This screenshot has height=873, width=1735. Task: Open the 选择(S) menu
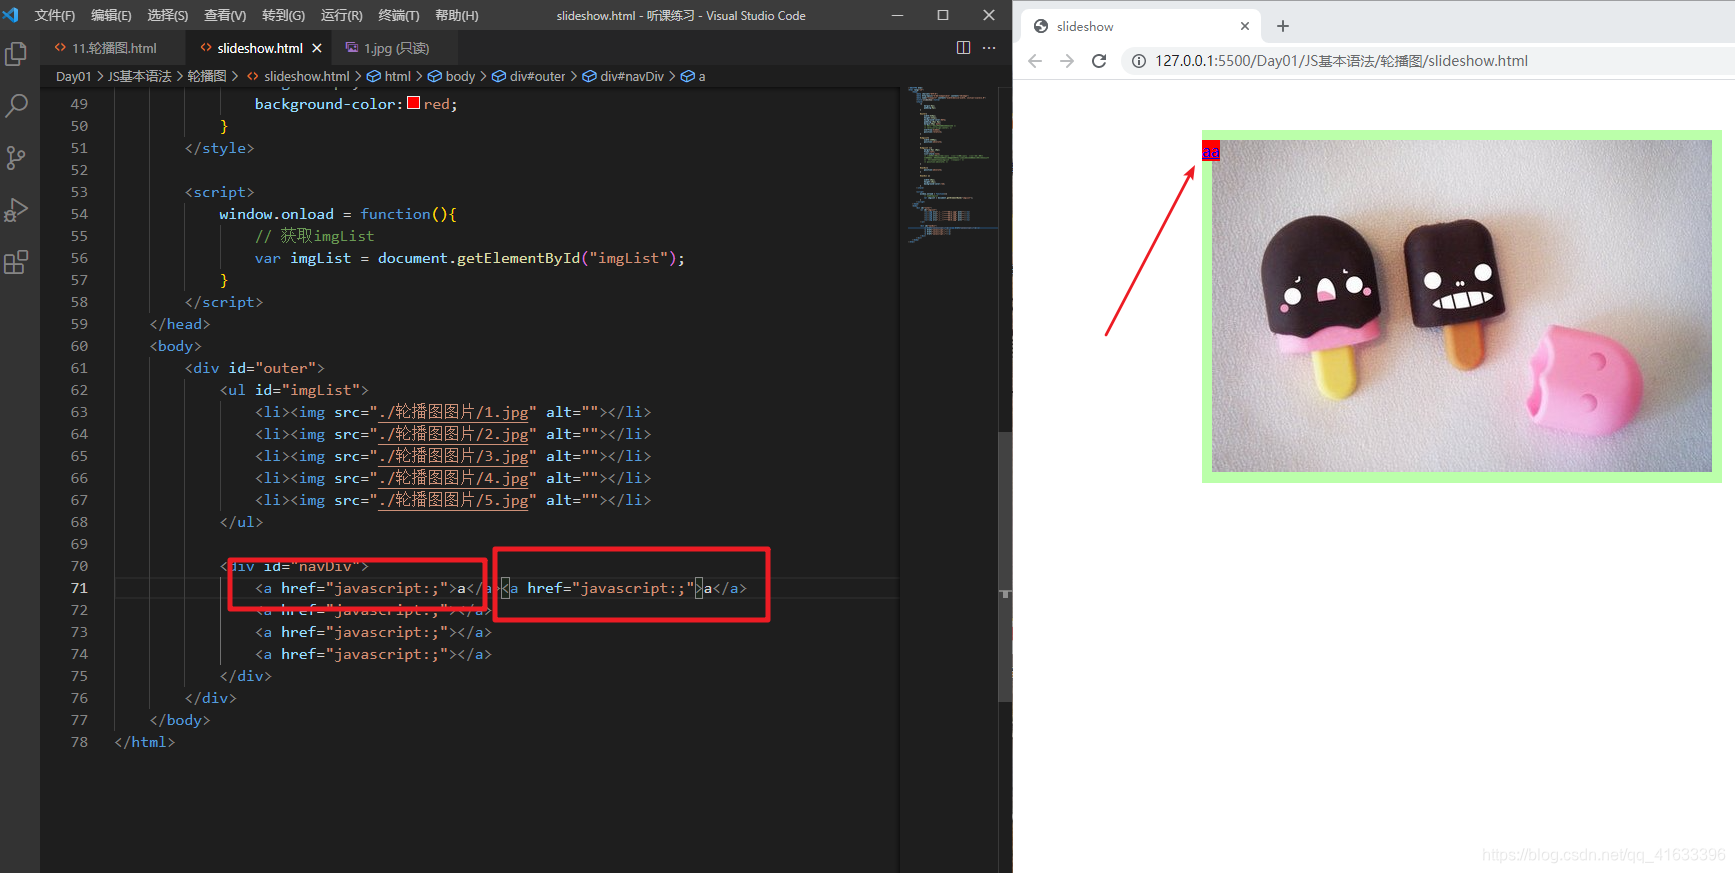coord(168,15)
